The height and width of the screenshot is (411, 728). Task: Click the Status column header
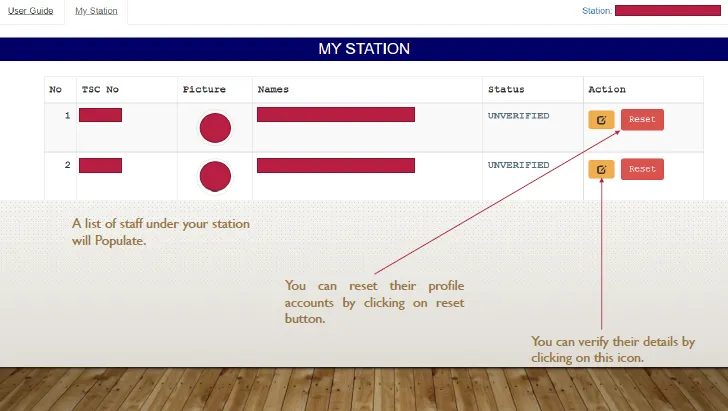pyautogui.click(x=505, y=90)
